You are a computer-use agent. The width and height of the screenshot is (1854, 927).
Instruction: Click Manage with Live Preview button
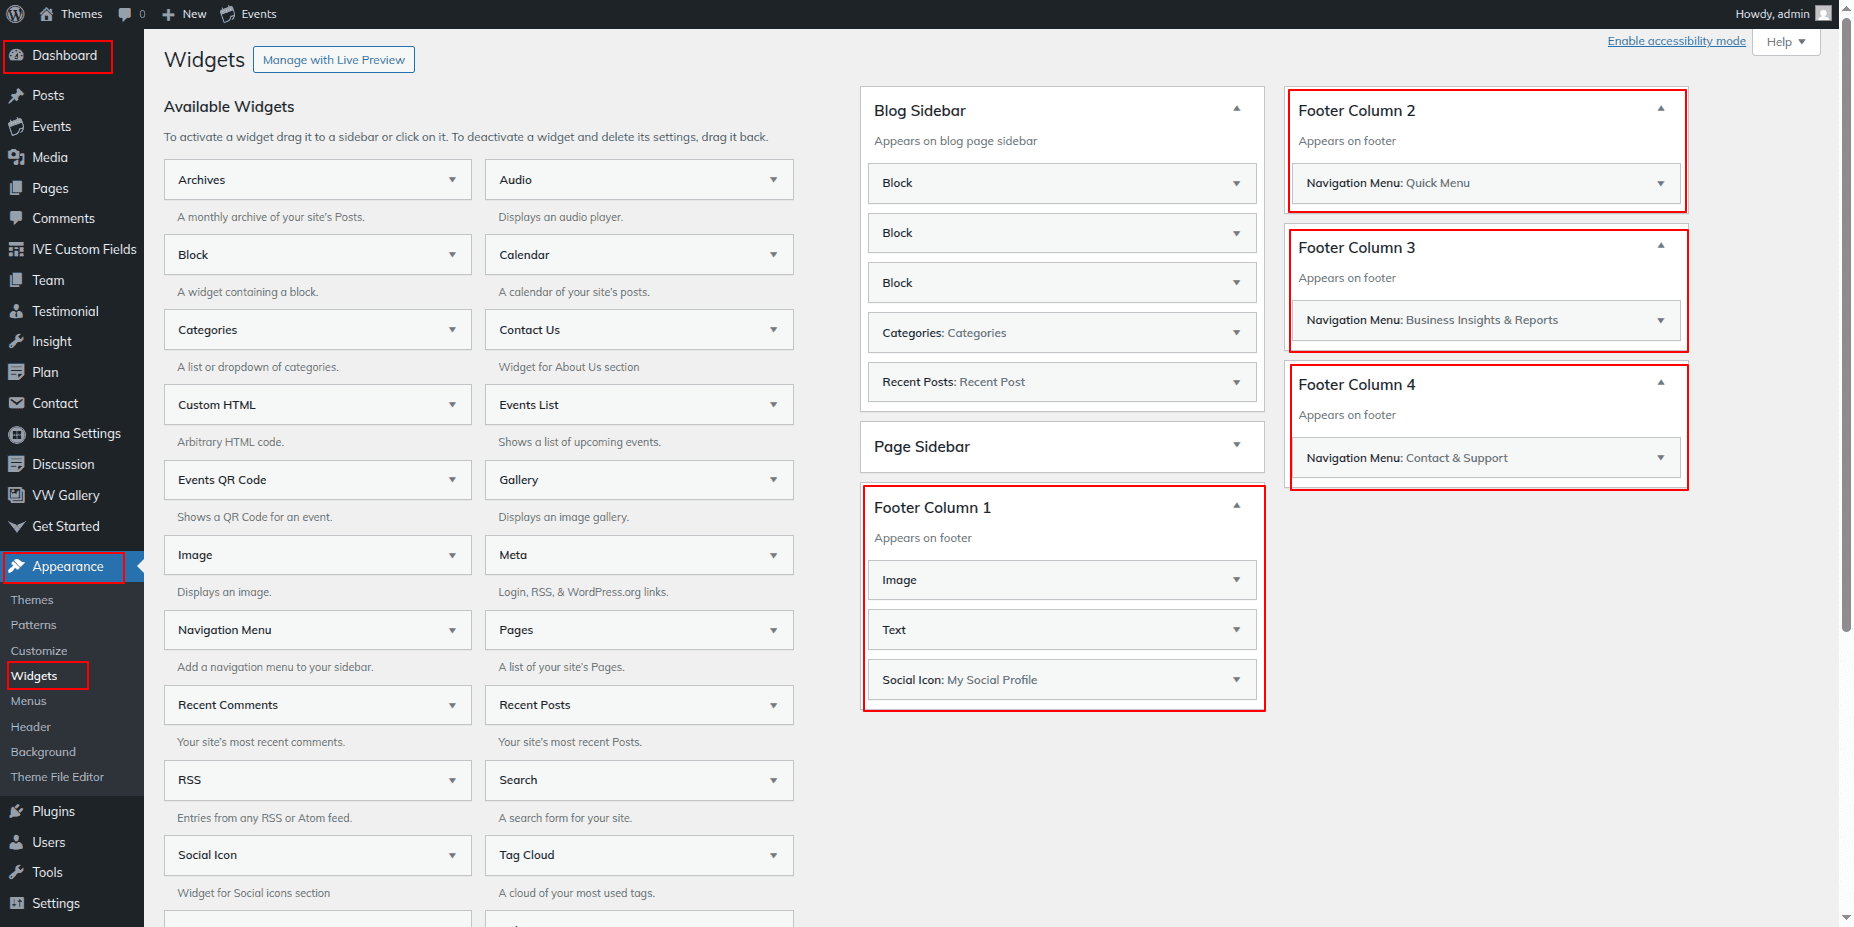pyautogui.click(x=333, y=60)
